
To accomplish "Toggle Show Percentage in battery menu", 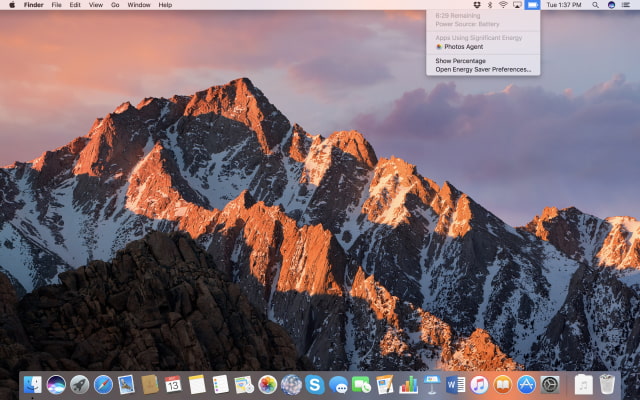I will [x=461, y=61].
